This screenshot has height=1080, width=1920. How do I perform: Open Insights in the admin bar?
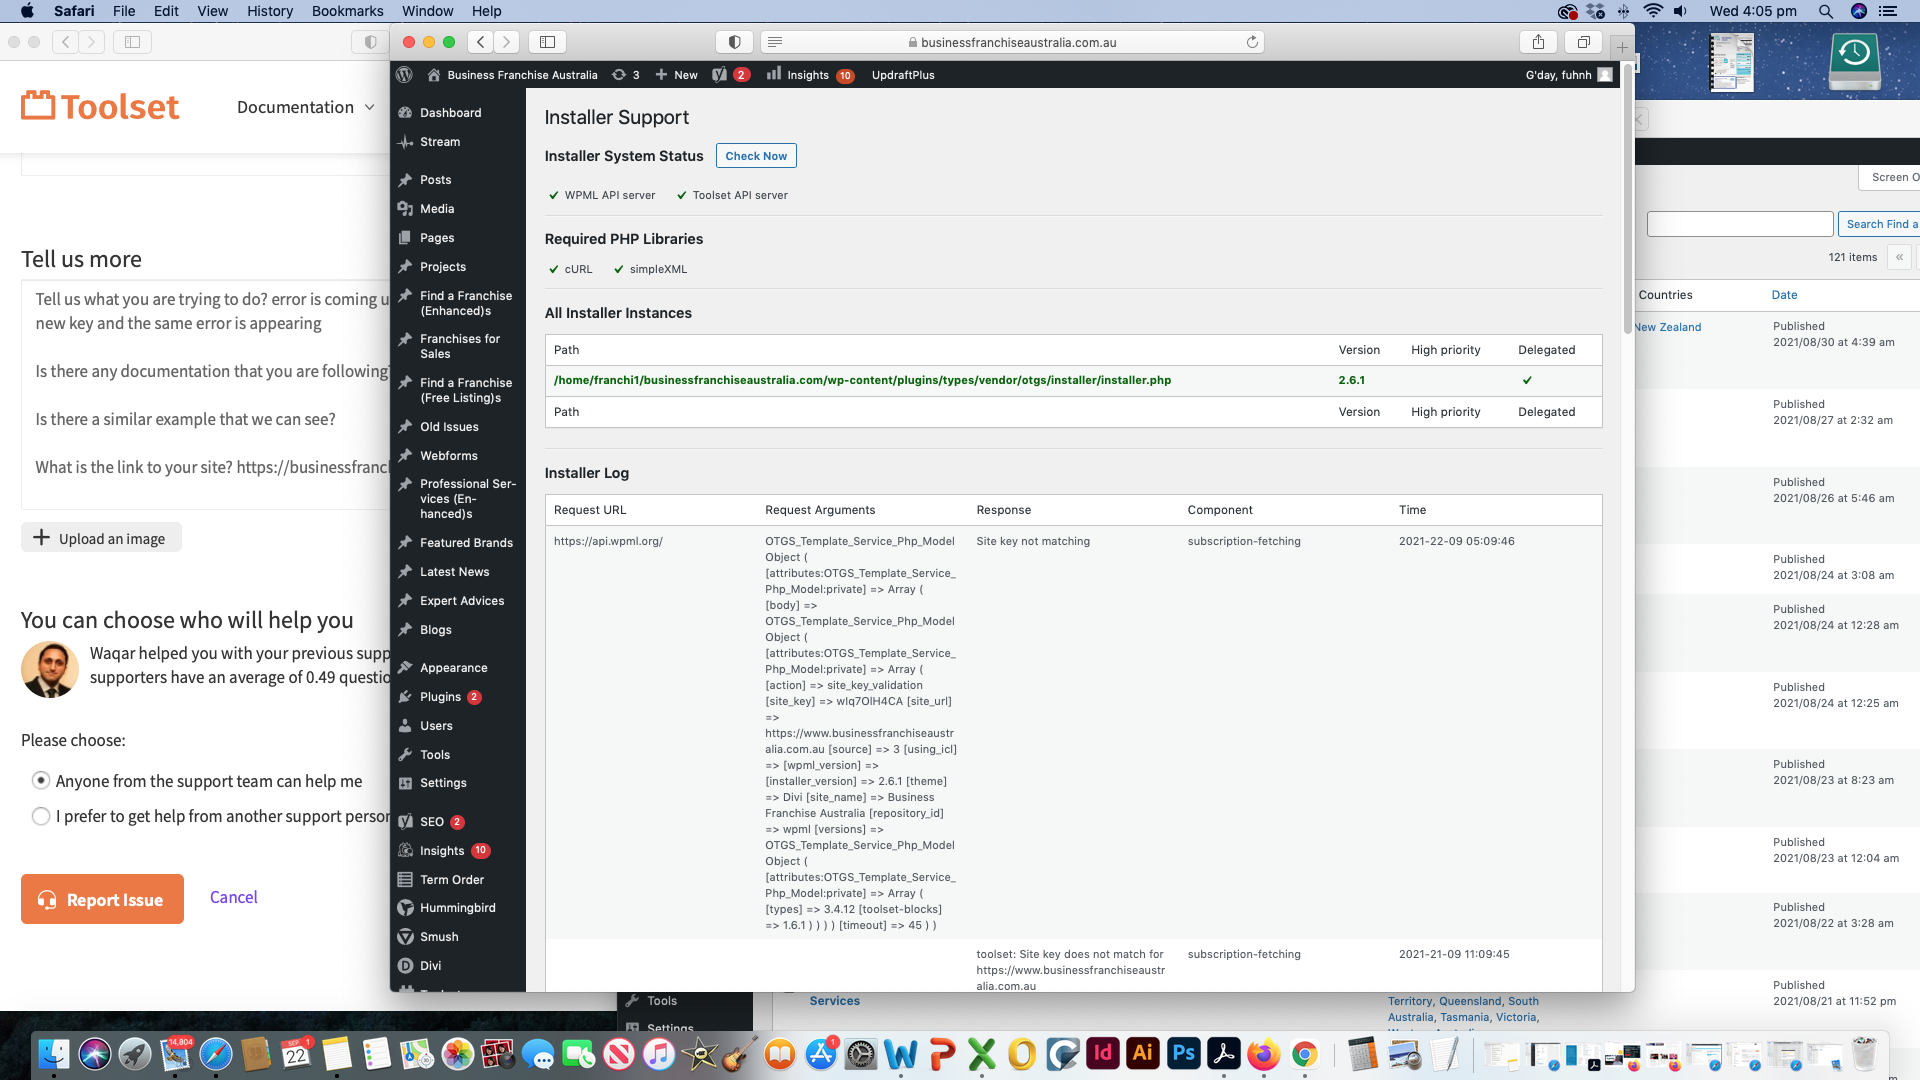(x=810, y=75)
